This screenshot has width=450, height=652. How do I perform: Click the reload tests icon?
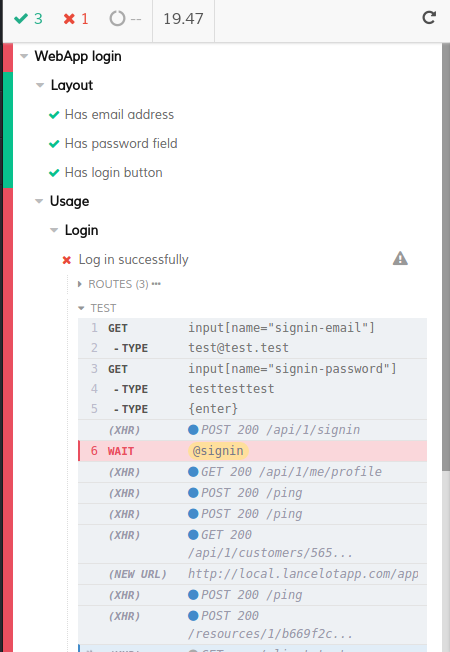click(429, 18)
